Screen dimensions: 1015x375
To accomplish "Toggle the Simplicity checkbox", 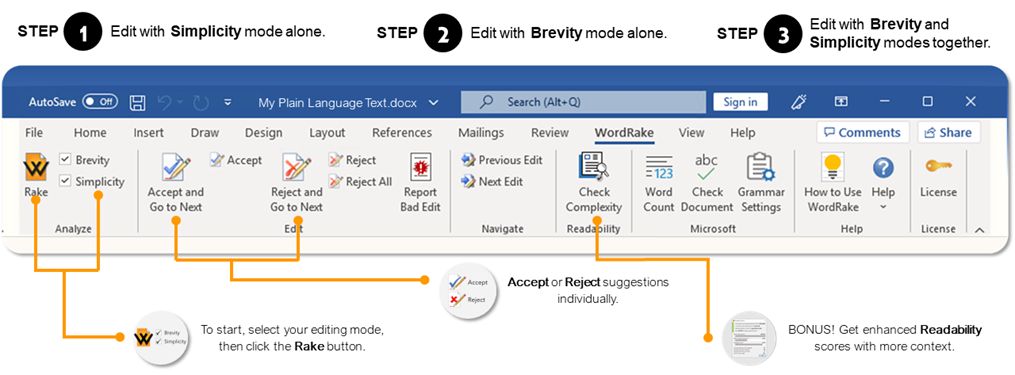I will point(65,181).
